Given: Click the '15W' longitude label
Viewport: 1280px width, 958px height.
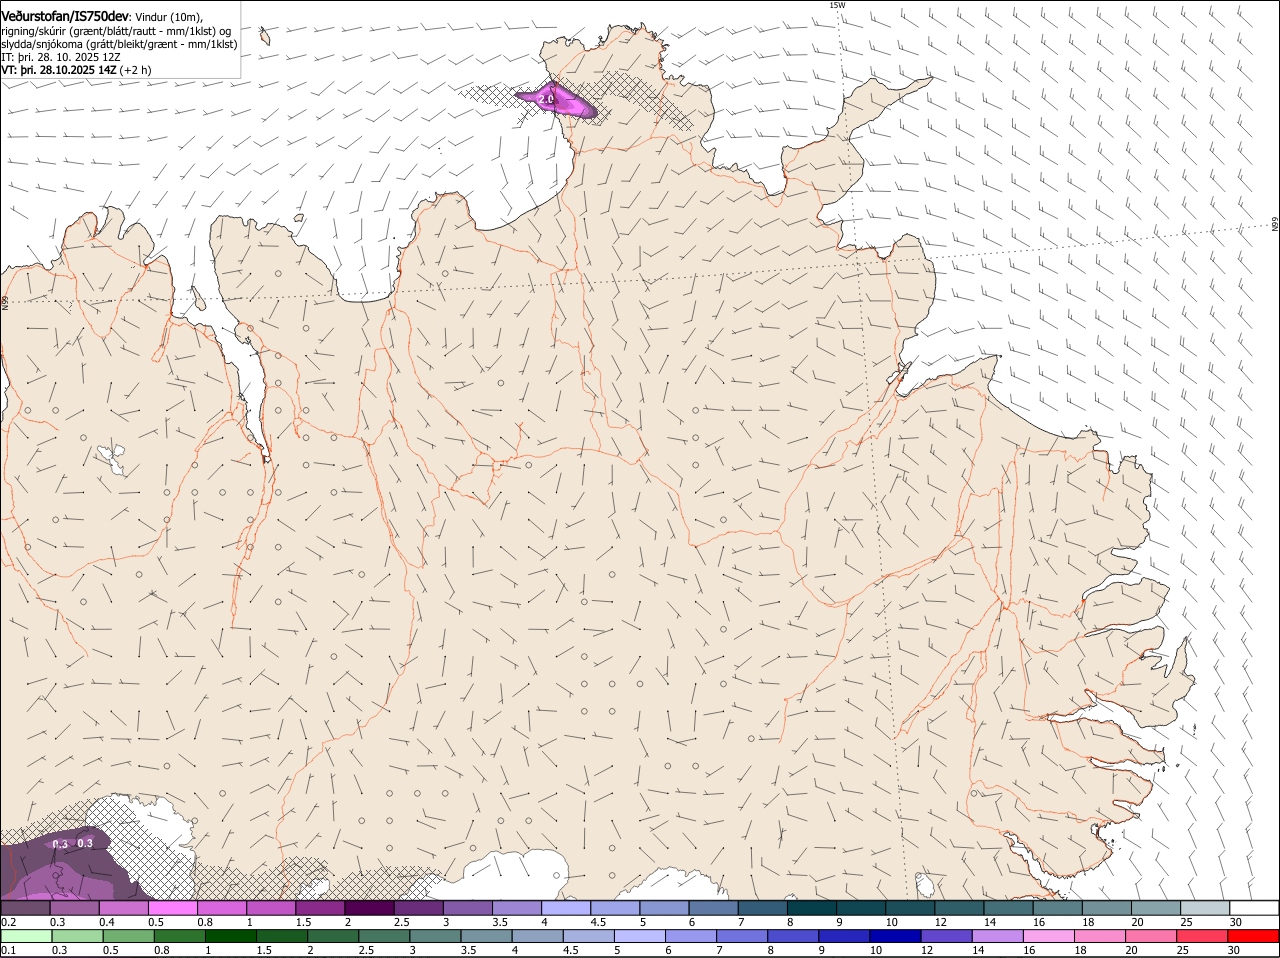Looking at the screenshot, I should tap(837, 5).
